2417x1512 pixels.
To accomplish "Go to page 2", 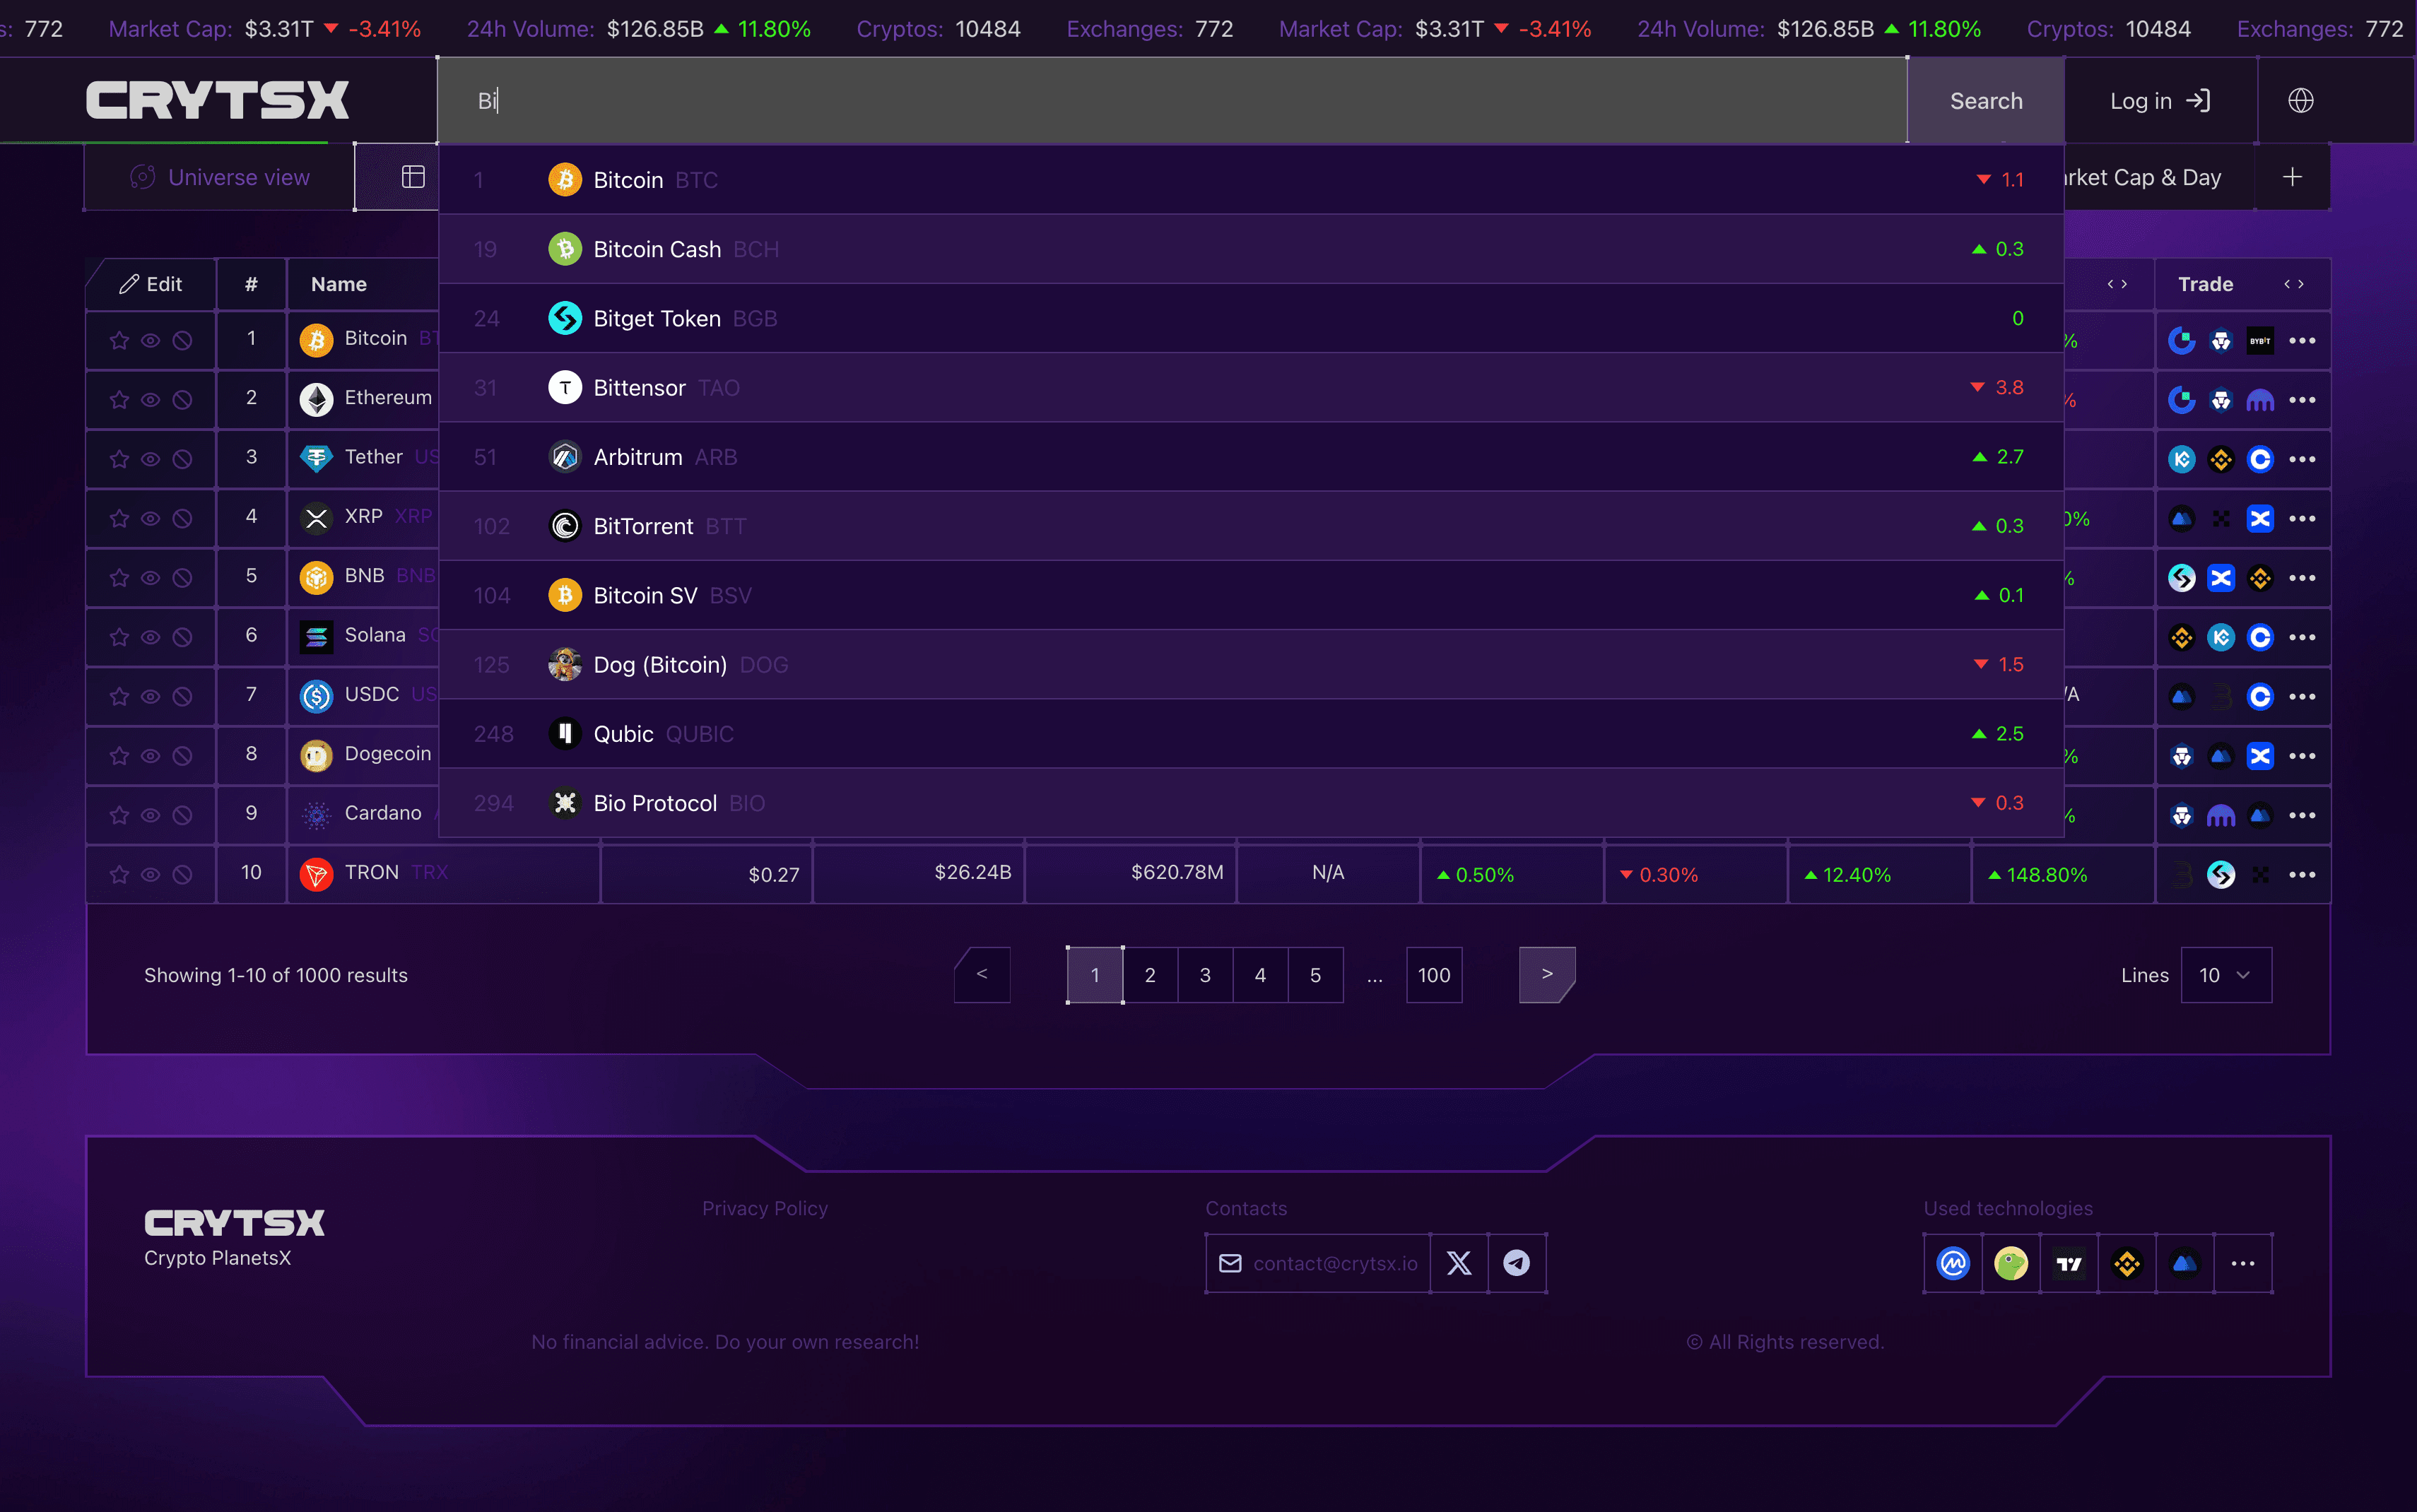I will [x=1150, y=975].
